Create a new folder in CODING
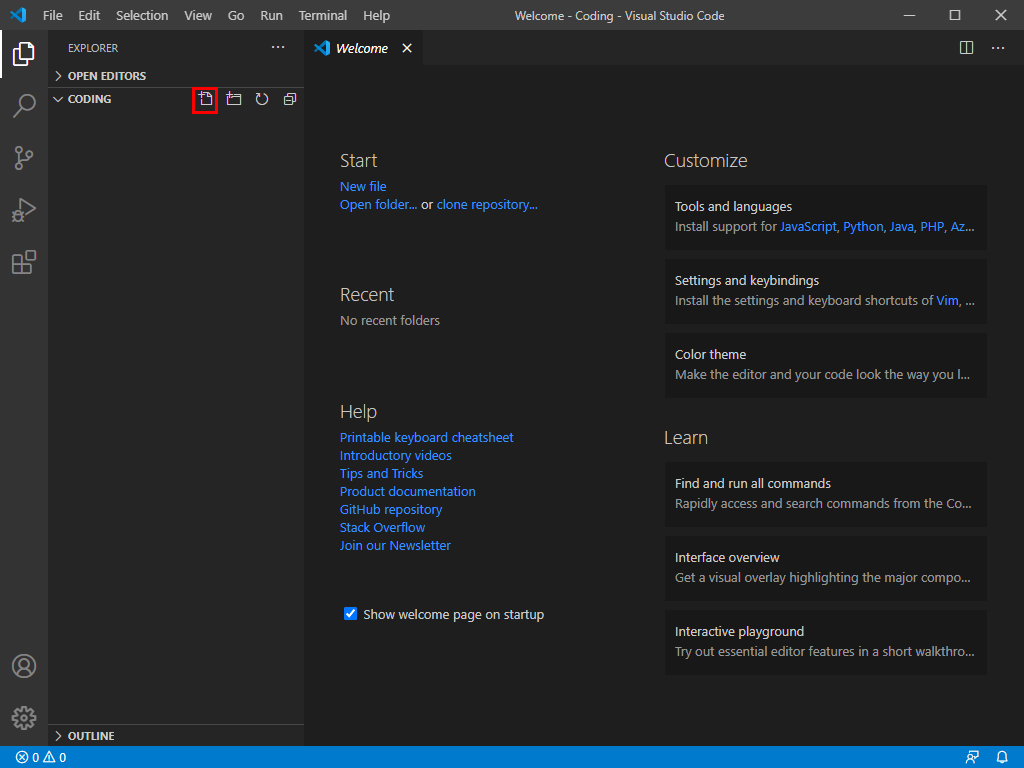 234,99
